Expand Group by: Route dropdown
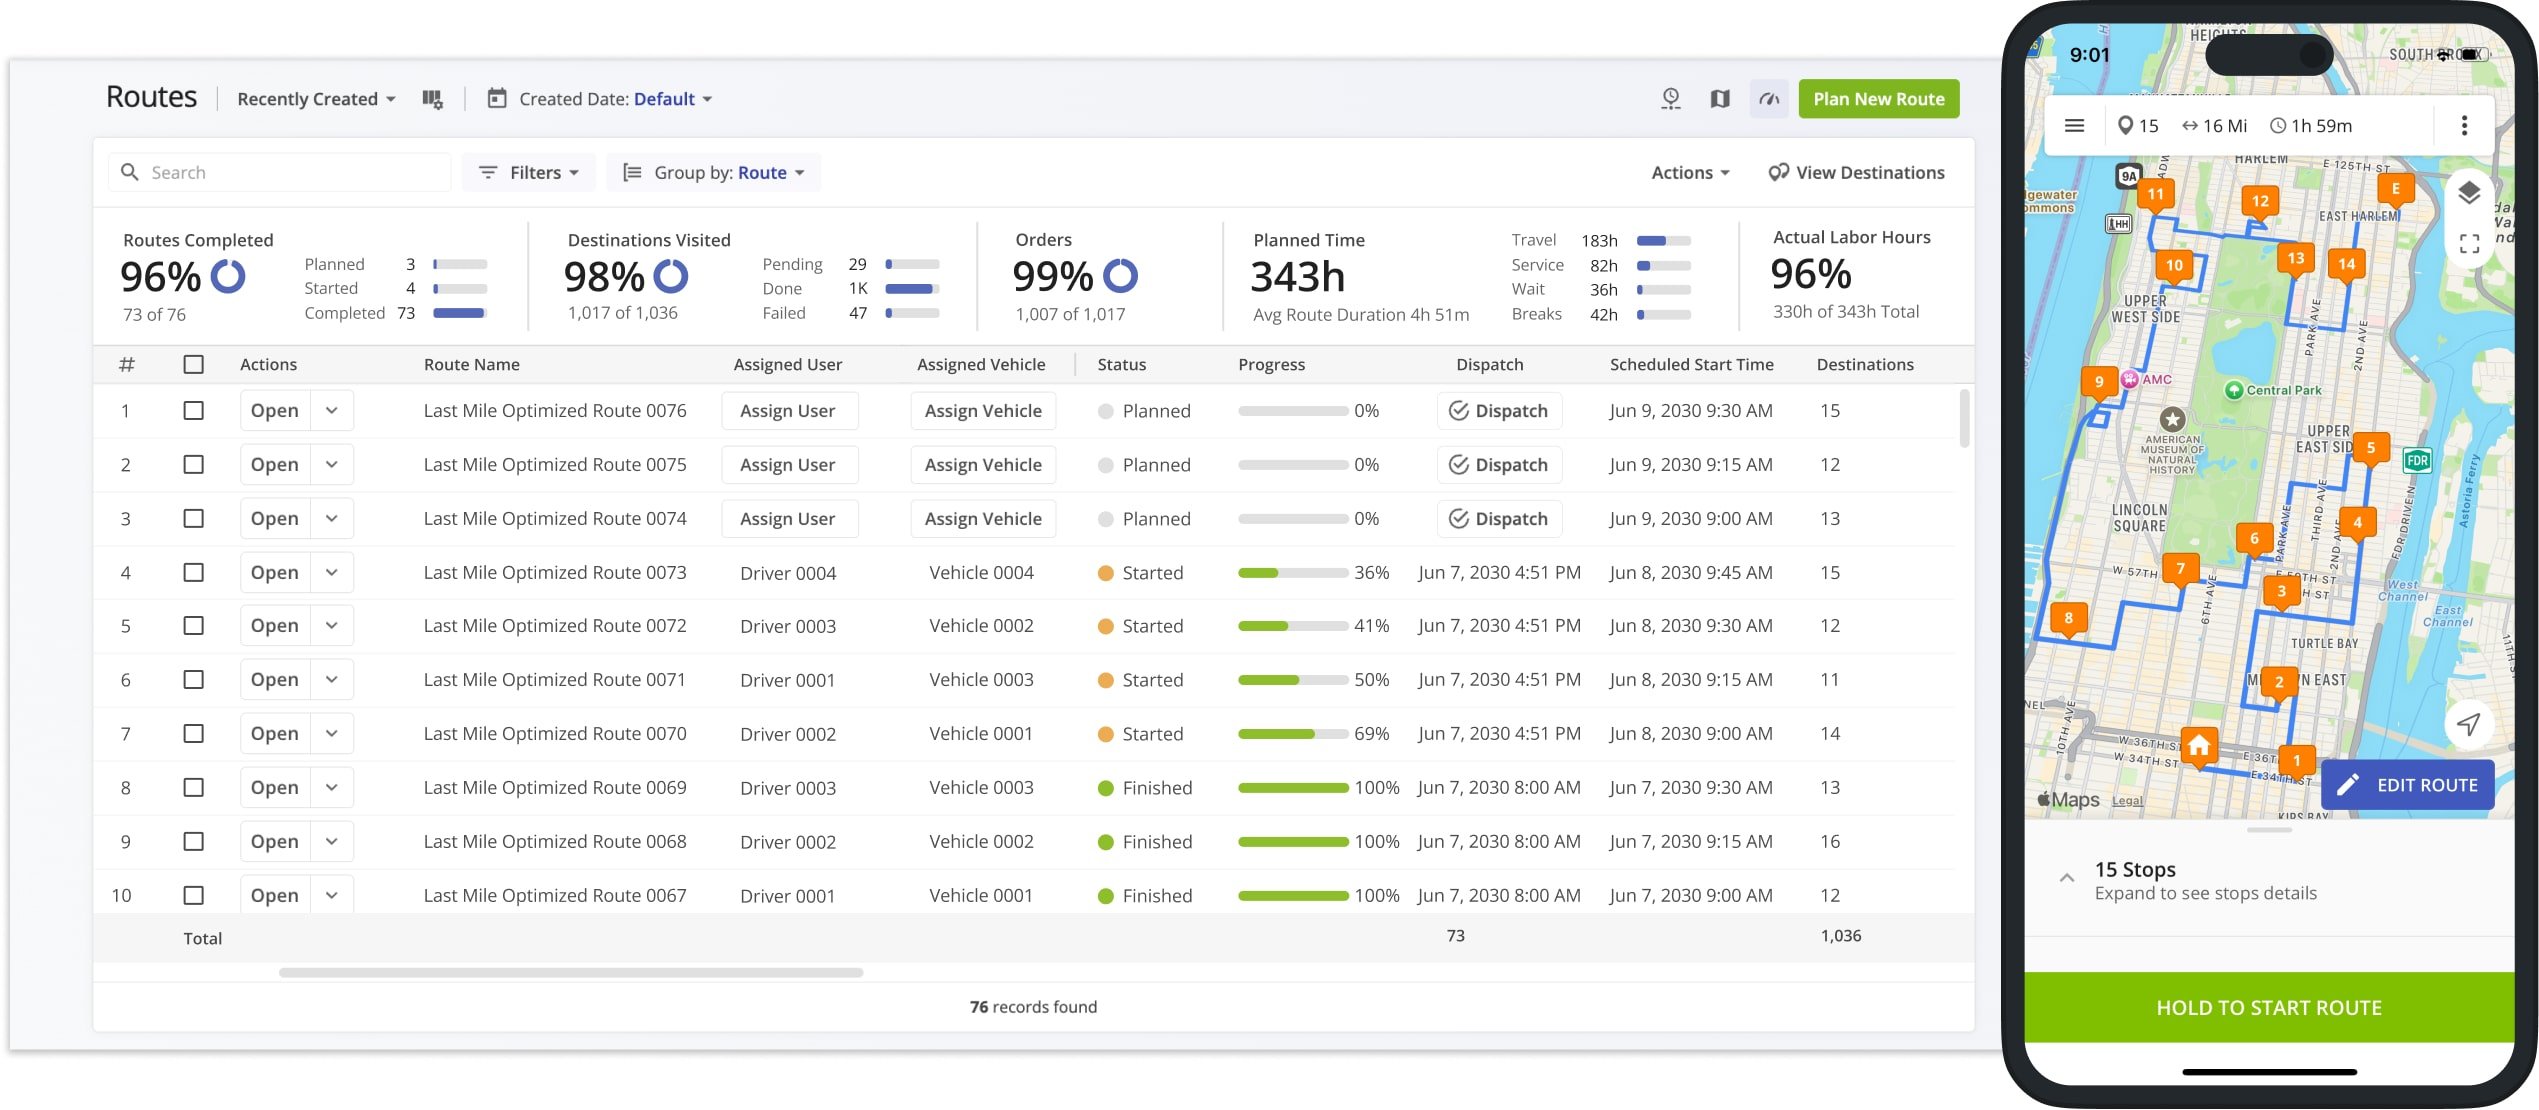2539x1110 pixels. 715,173
